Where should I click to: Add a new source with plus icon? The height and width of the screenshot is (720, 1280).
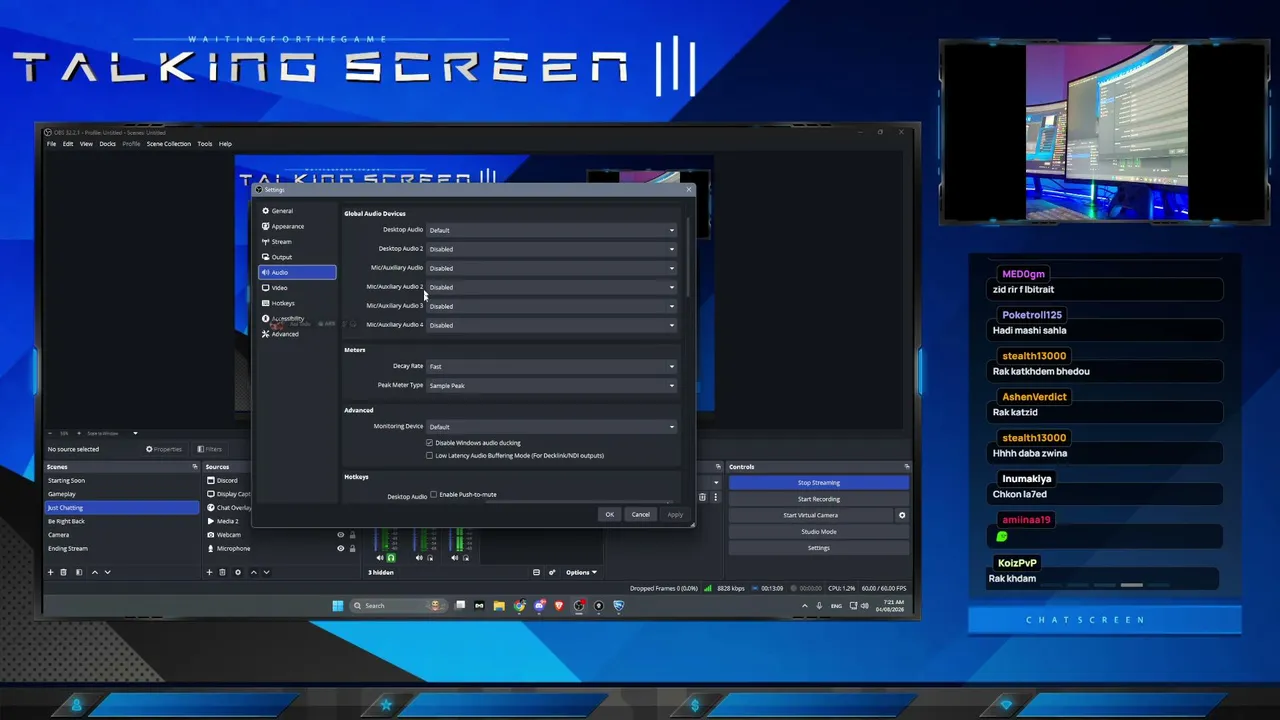(x=209, y=572)
